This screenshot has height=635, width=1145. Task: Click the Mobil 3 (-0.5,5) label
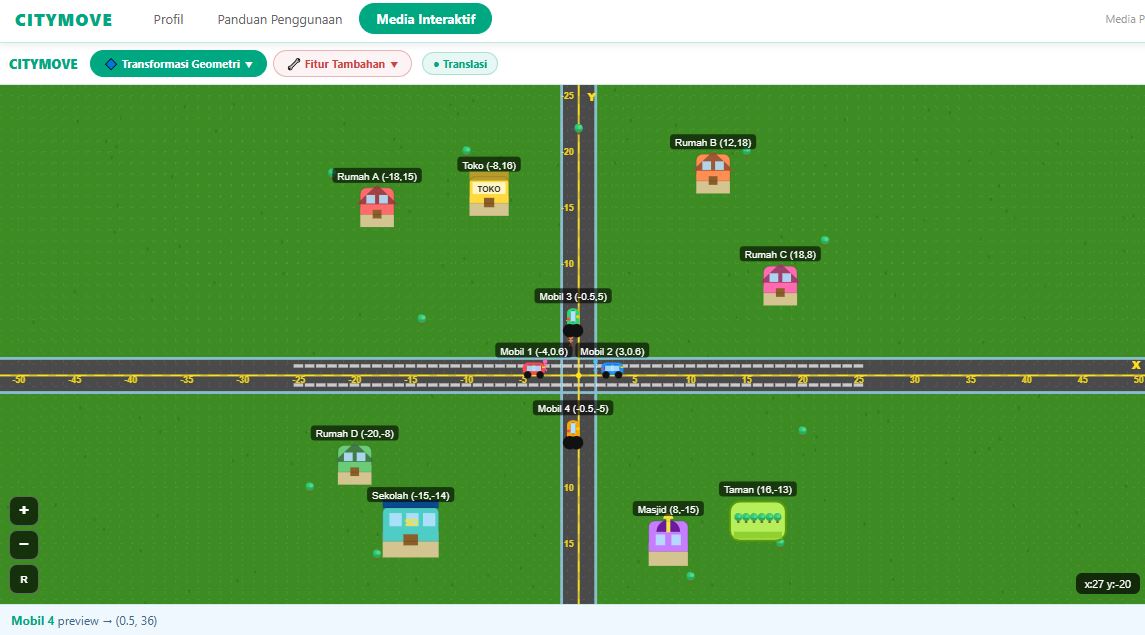click(x=573, y=296)
